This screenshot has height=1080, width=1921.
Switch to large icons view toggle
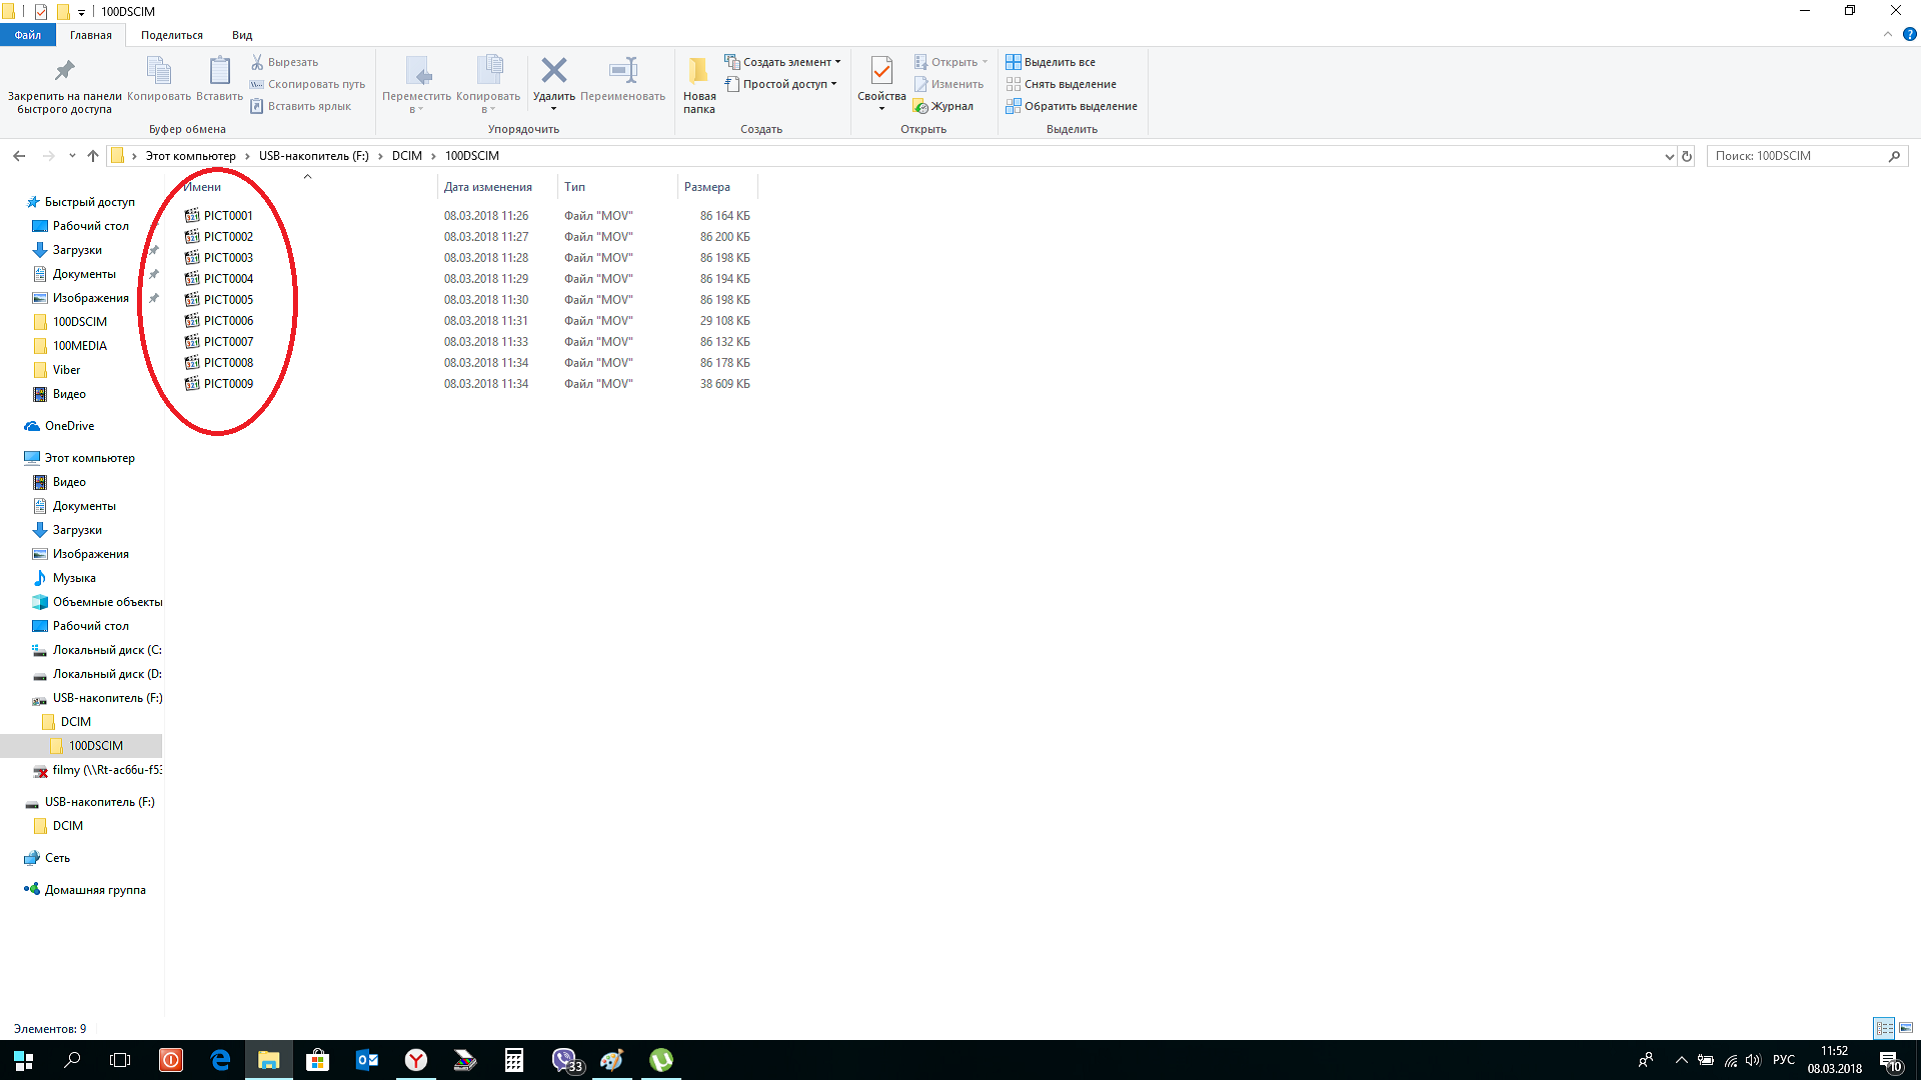[x=1906, y=1028]
